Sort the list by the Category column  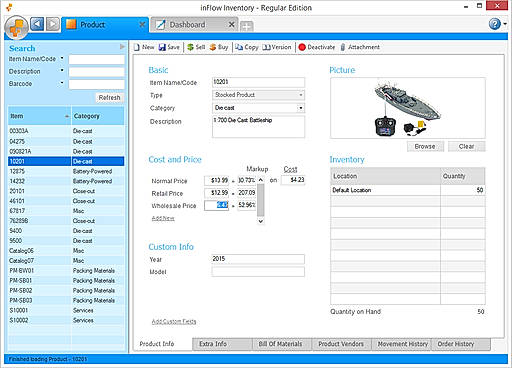coord(98,116)
